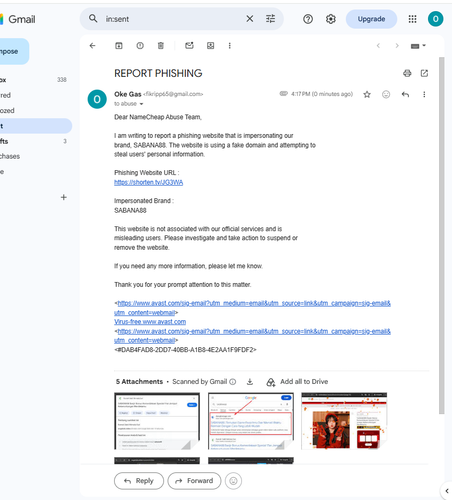Open the second avast.com sig-email link

[252, 336]
